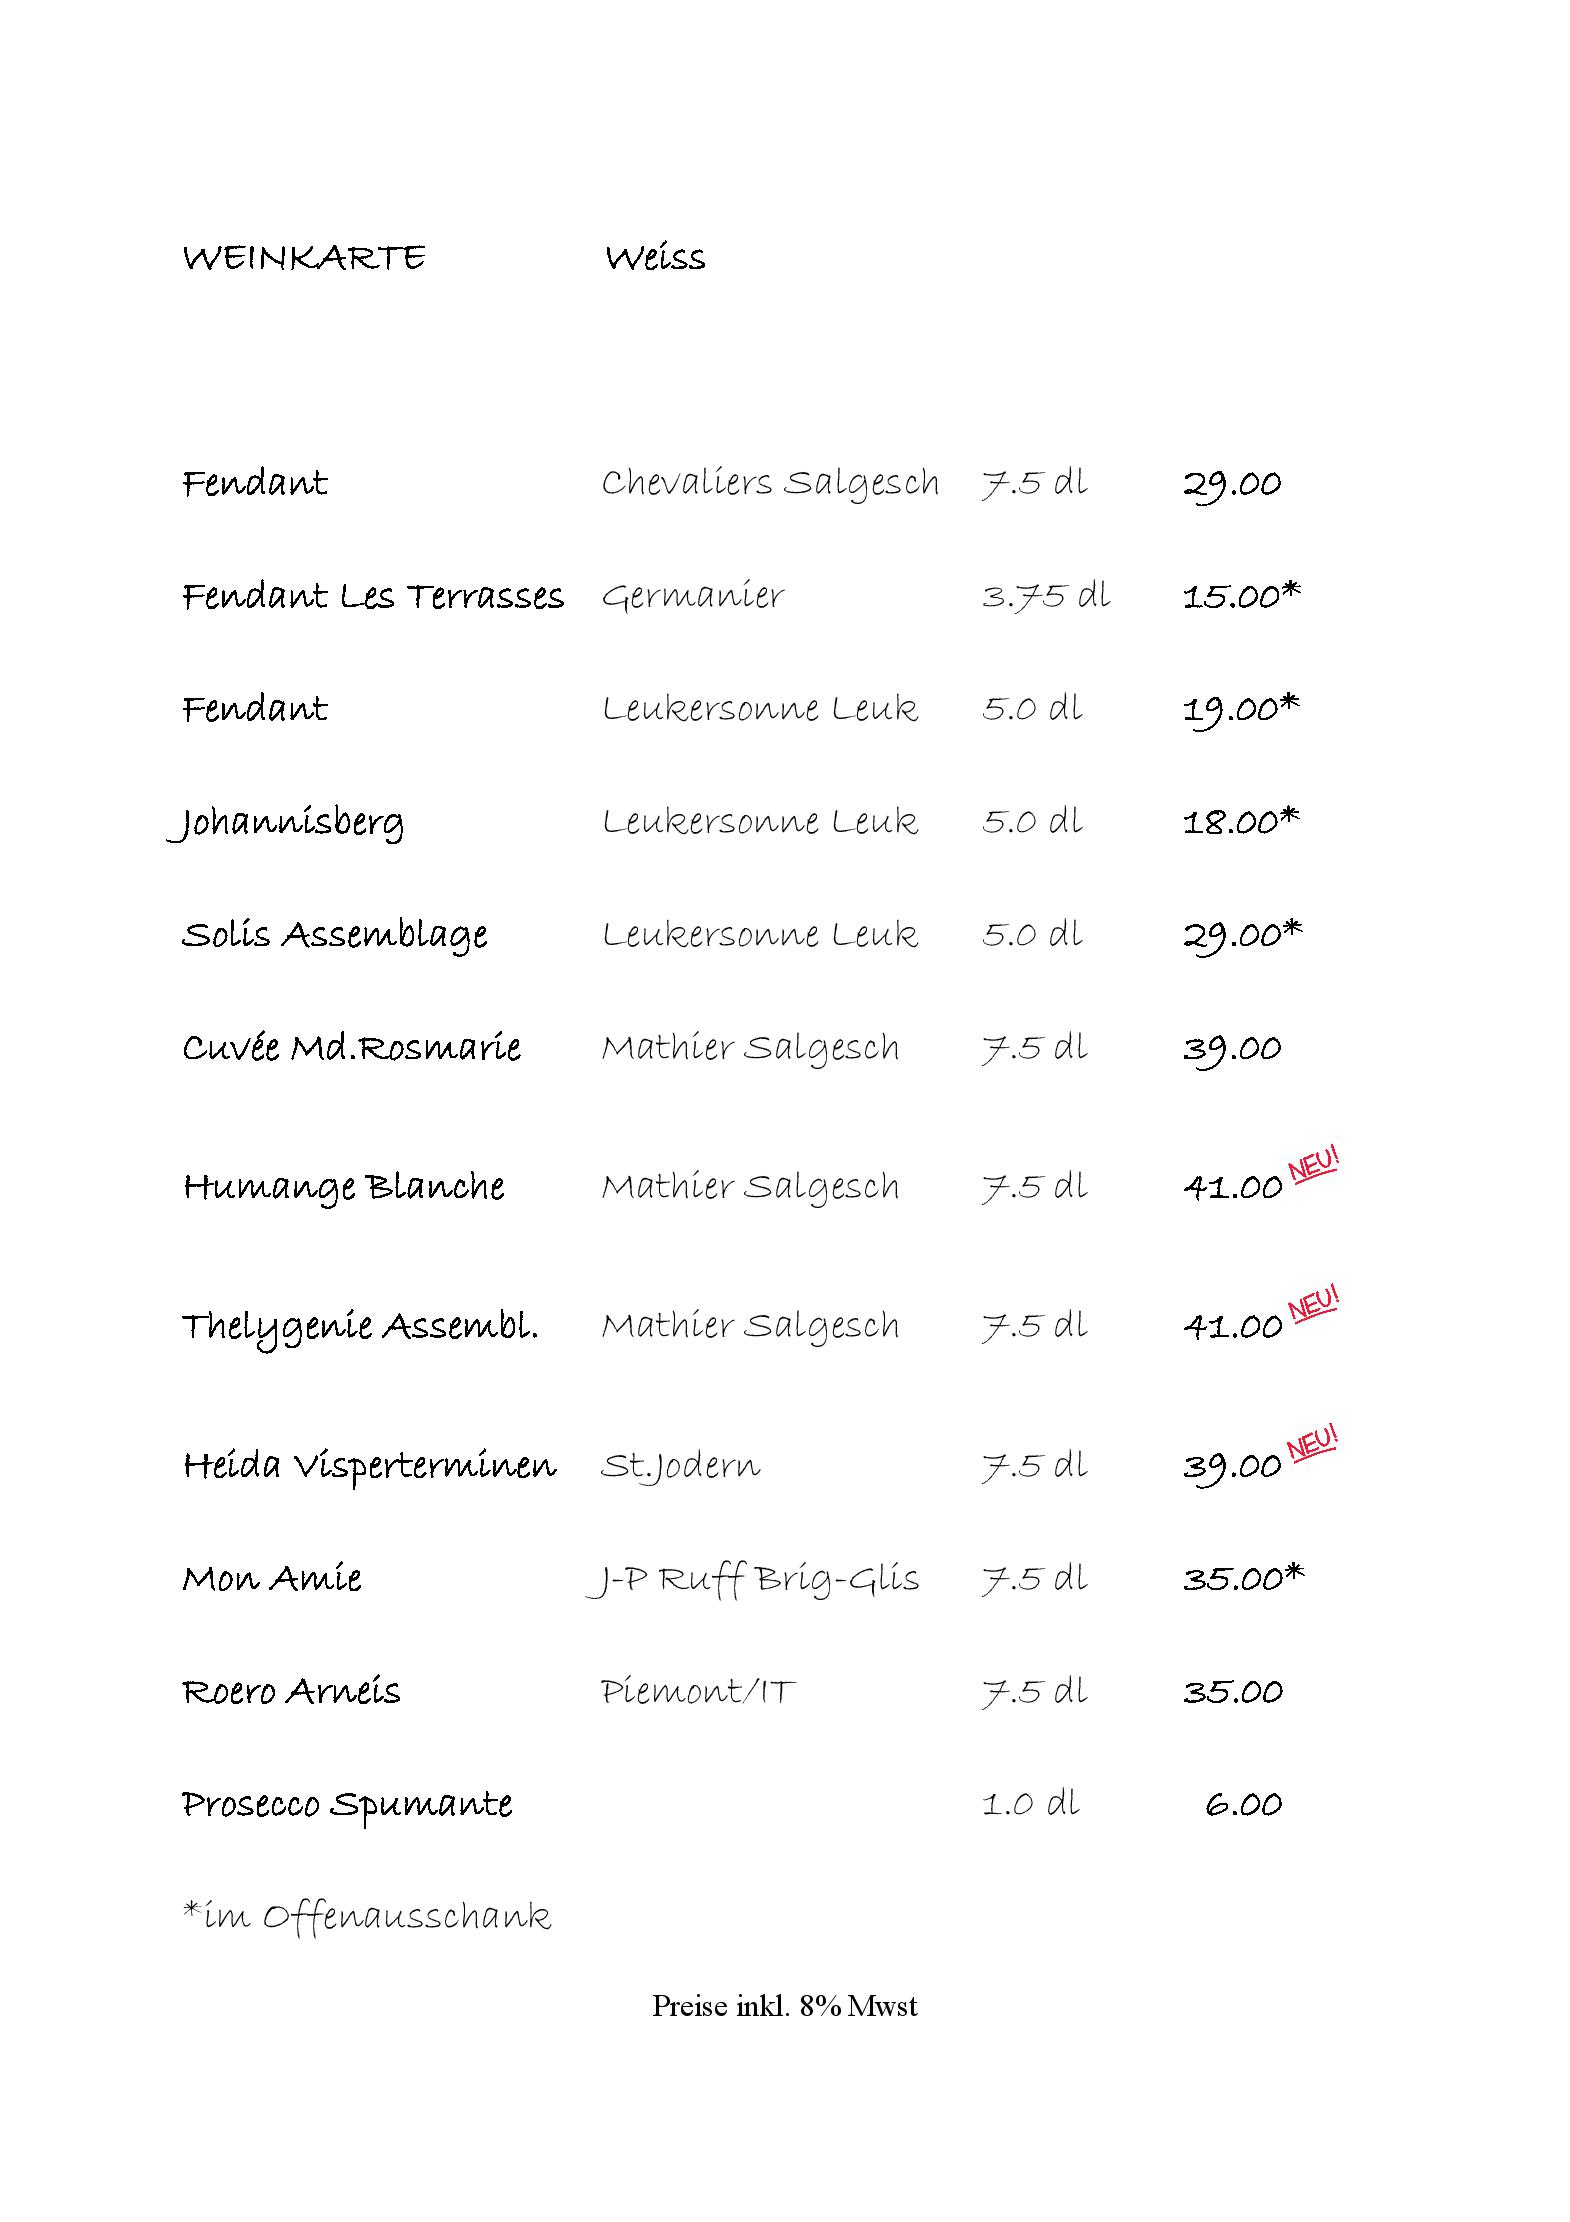Click the WEINKARTE heading

pyautogui.click(x=304, y=258)
